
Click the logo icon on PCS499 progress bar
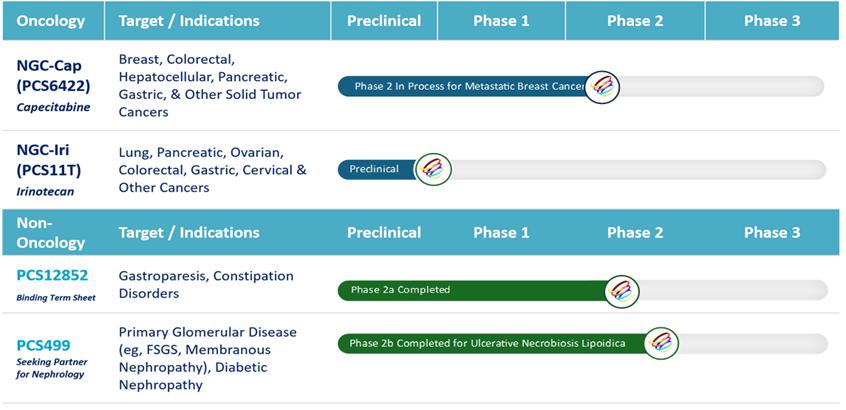661,343
